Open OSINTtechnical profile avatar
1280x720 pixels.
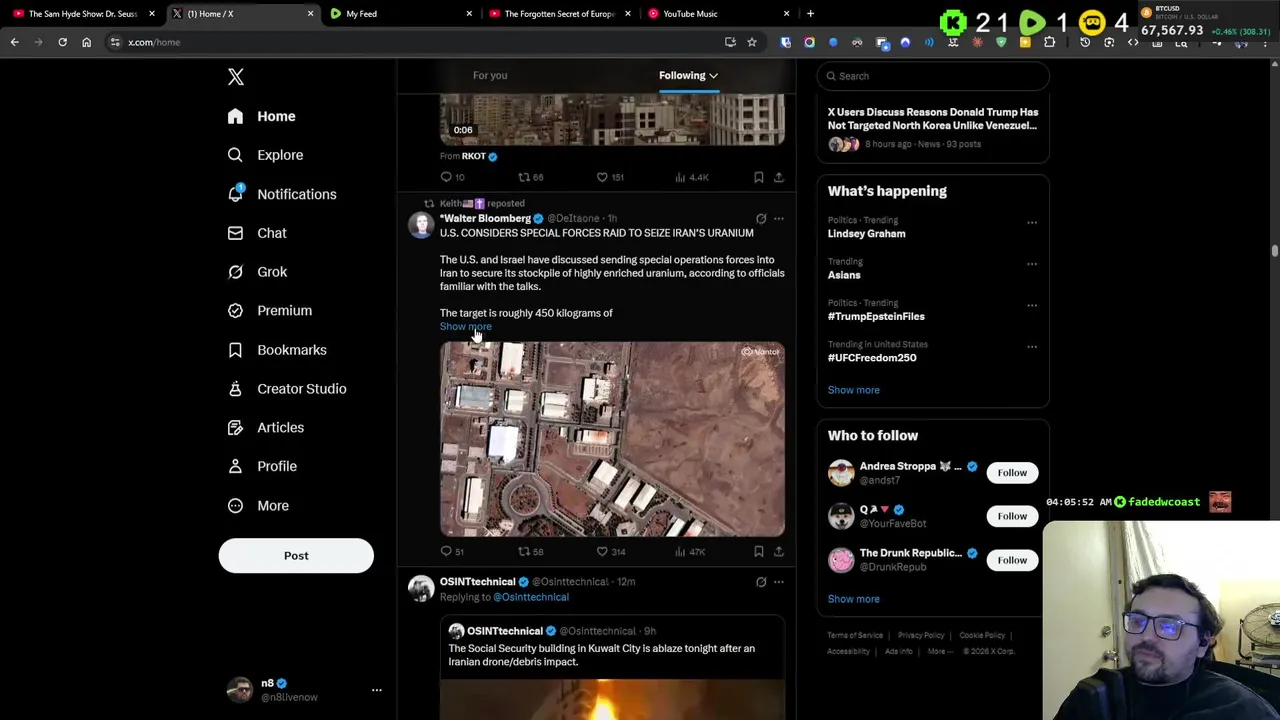[x=421, y=588]
